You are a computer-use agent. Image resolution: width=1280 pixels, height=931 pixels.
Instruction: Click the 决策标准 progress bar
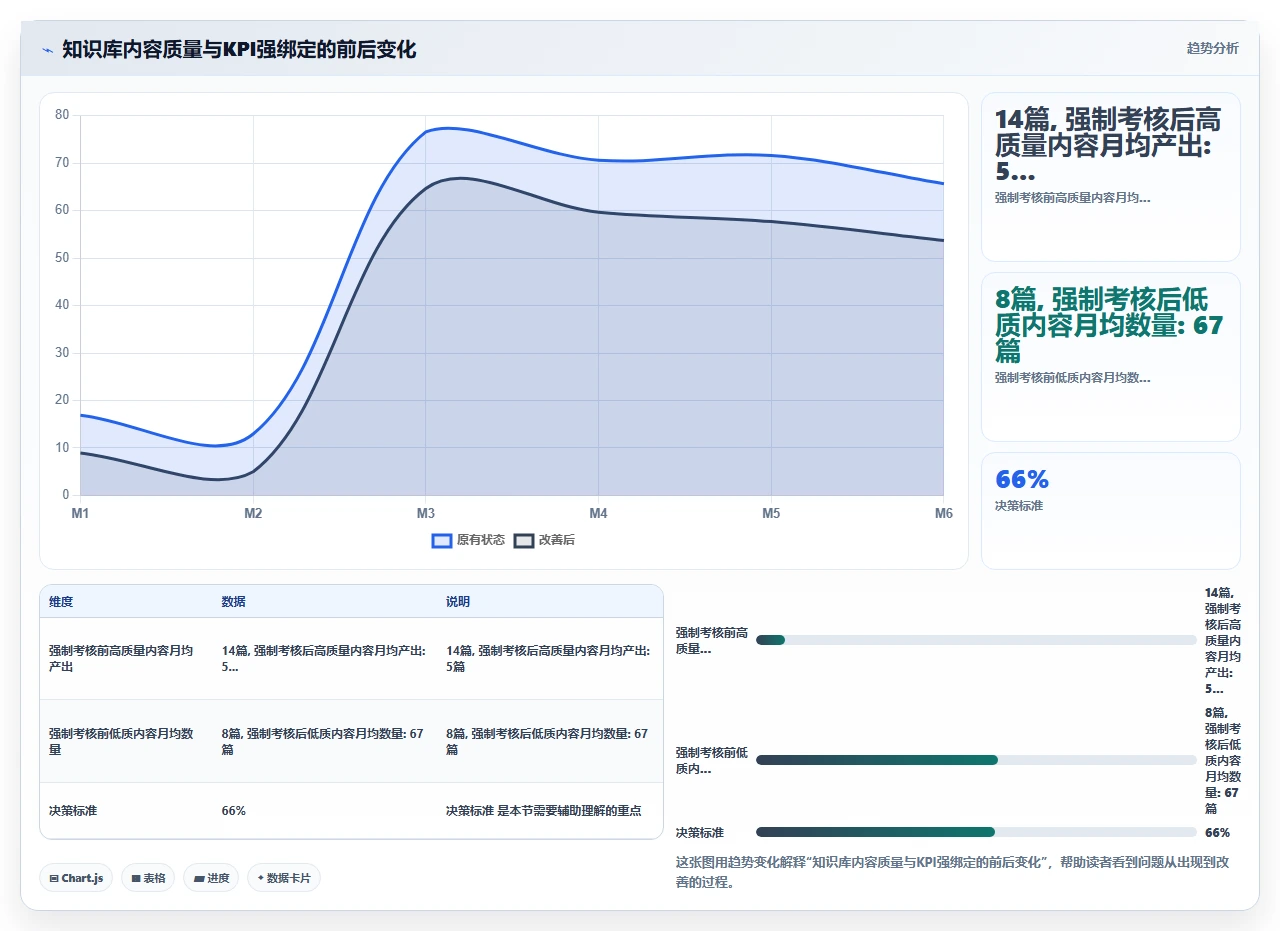pyautogui.click(x=976, y=832)
